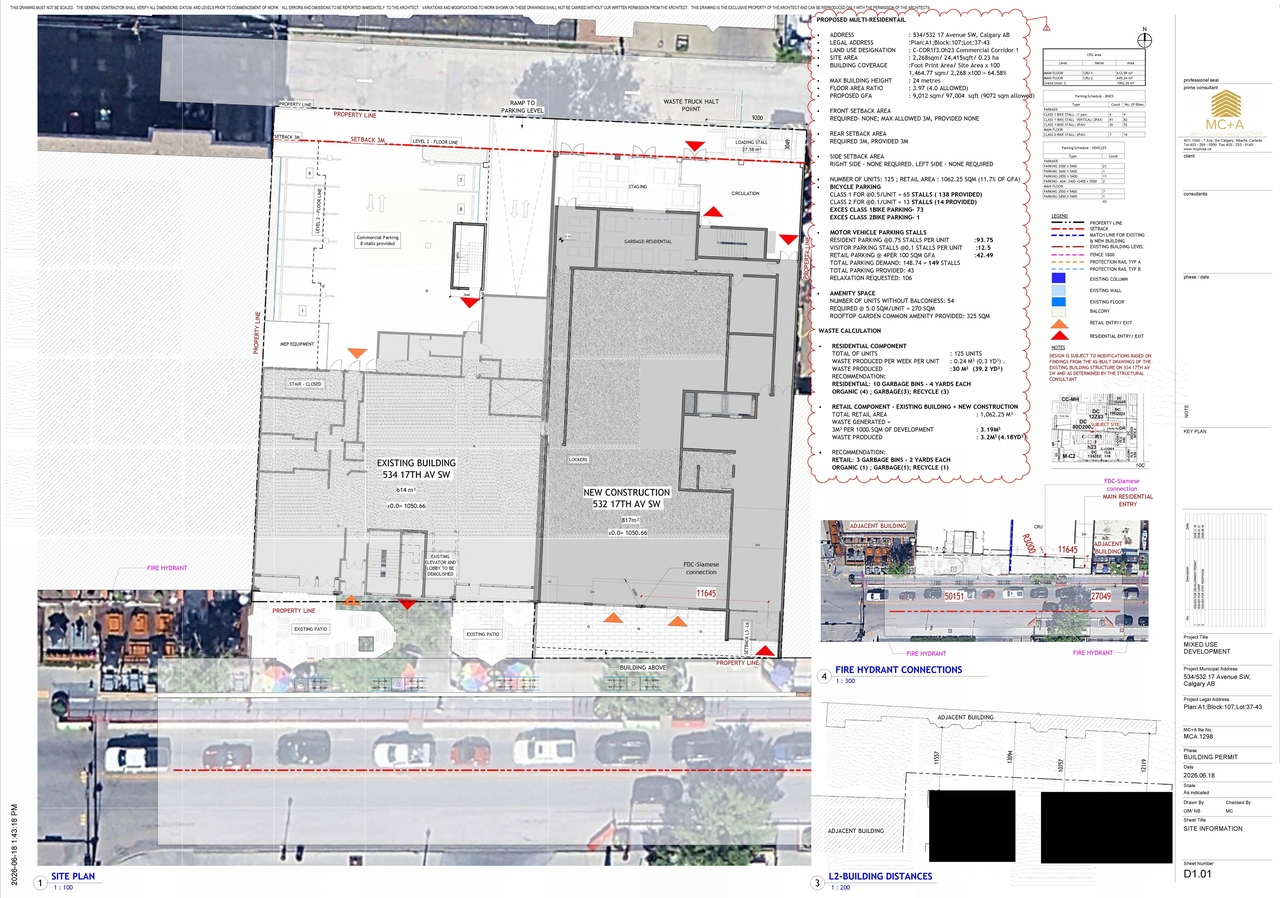Click the PROPOSED MULTI-RESIDENTAIL heading
The image size is (1280, 898).
[x=863, y=19]
